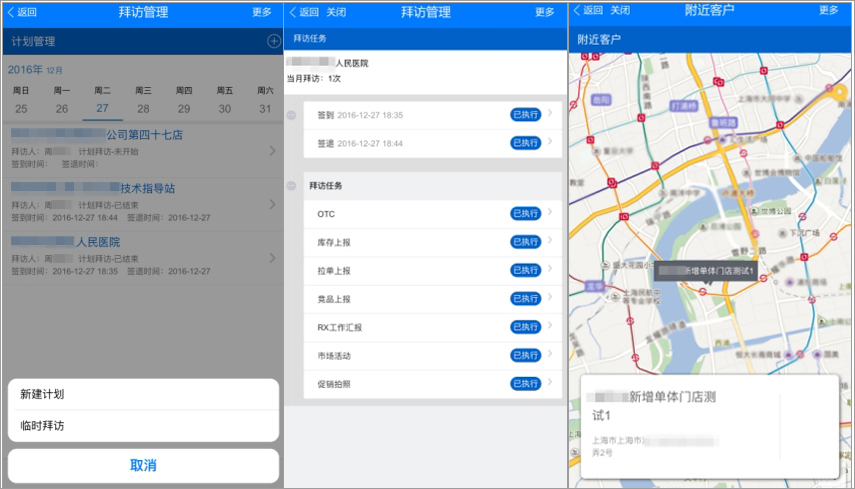Open the 竞品上报 task row chevron
The image size is (855, 489).
coord(550,297)
